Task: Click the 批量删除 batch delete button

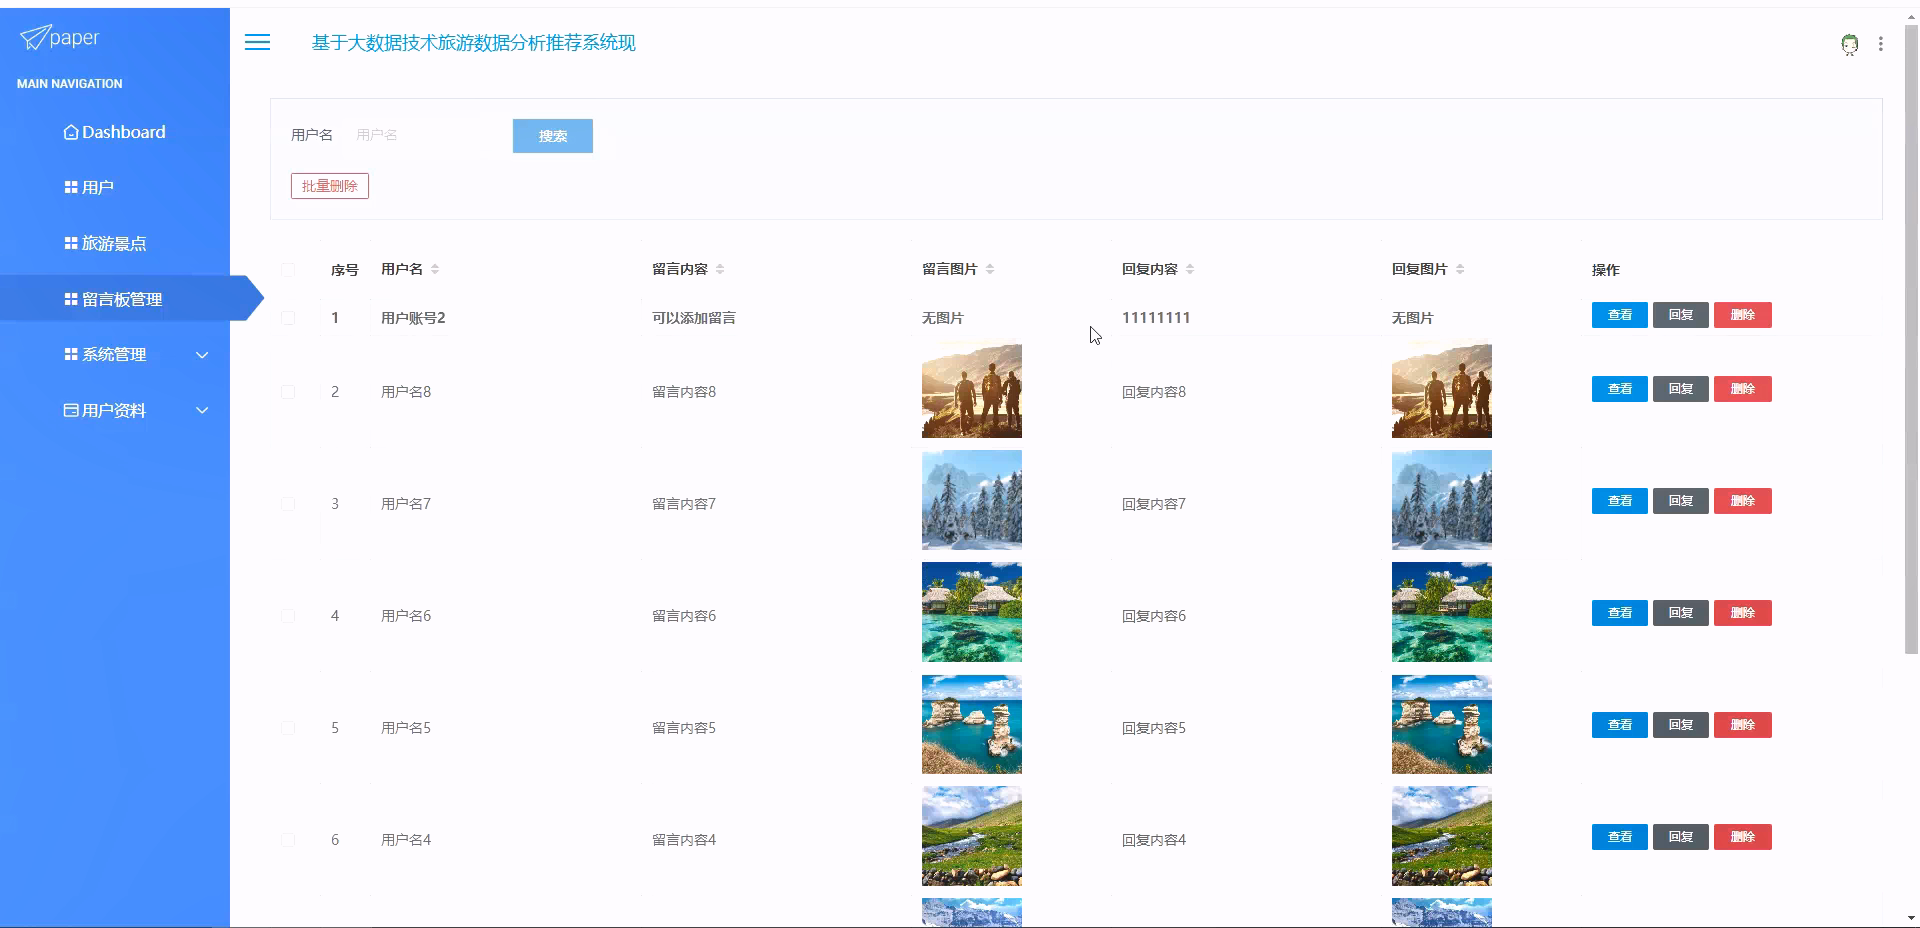Action: 329,186
